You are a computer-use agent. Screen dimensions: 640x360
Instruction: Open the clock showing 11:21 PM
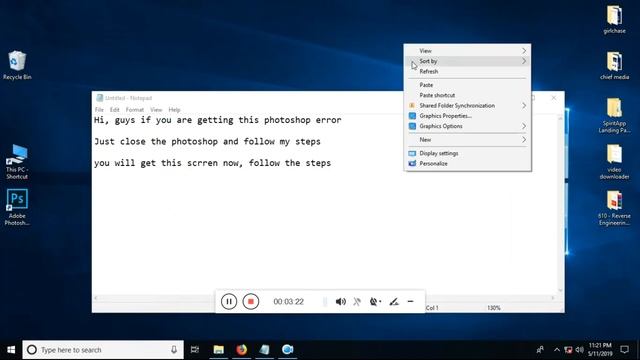tap(600, 349)
